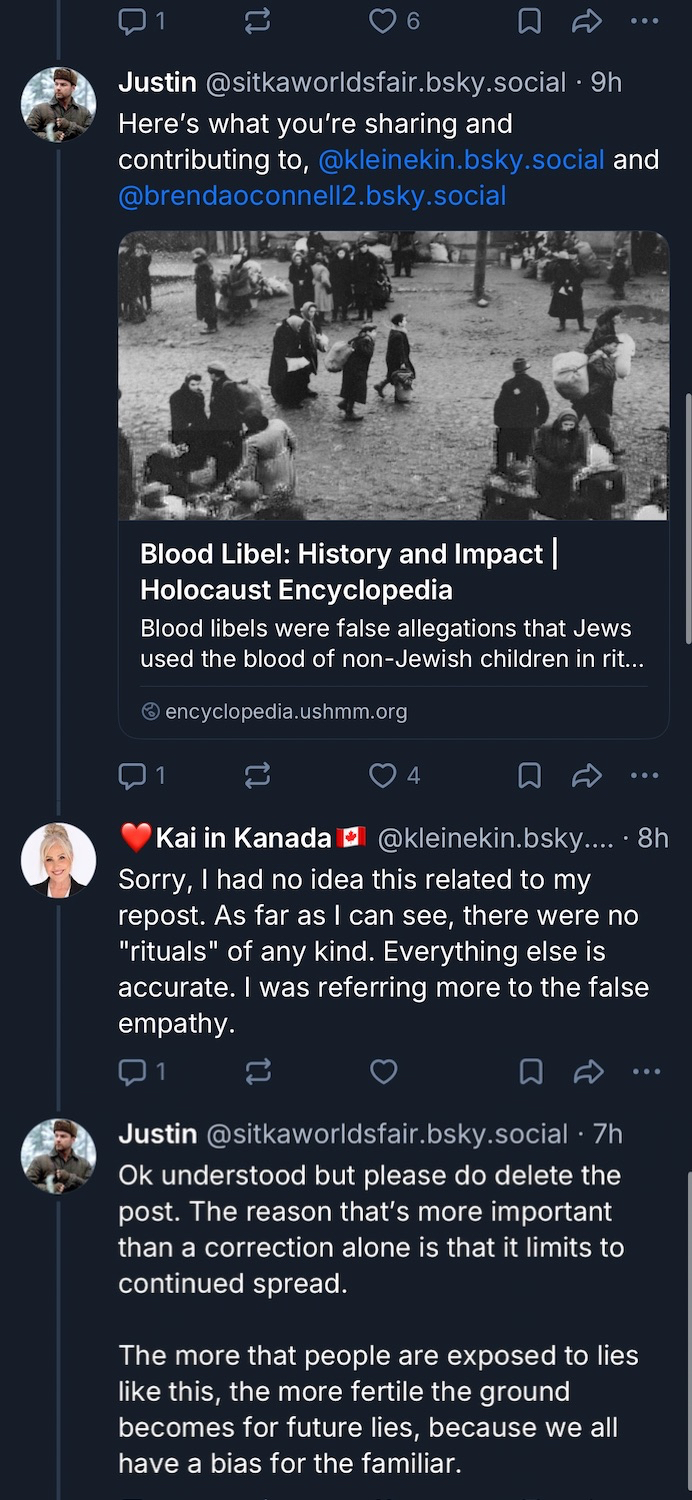Screen dimensions: 692x1500
Task: Open Kai in Kanada's profile avatar
Action: [58, 860]
